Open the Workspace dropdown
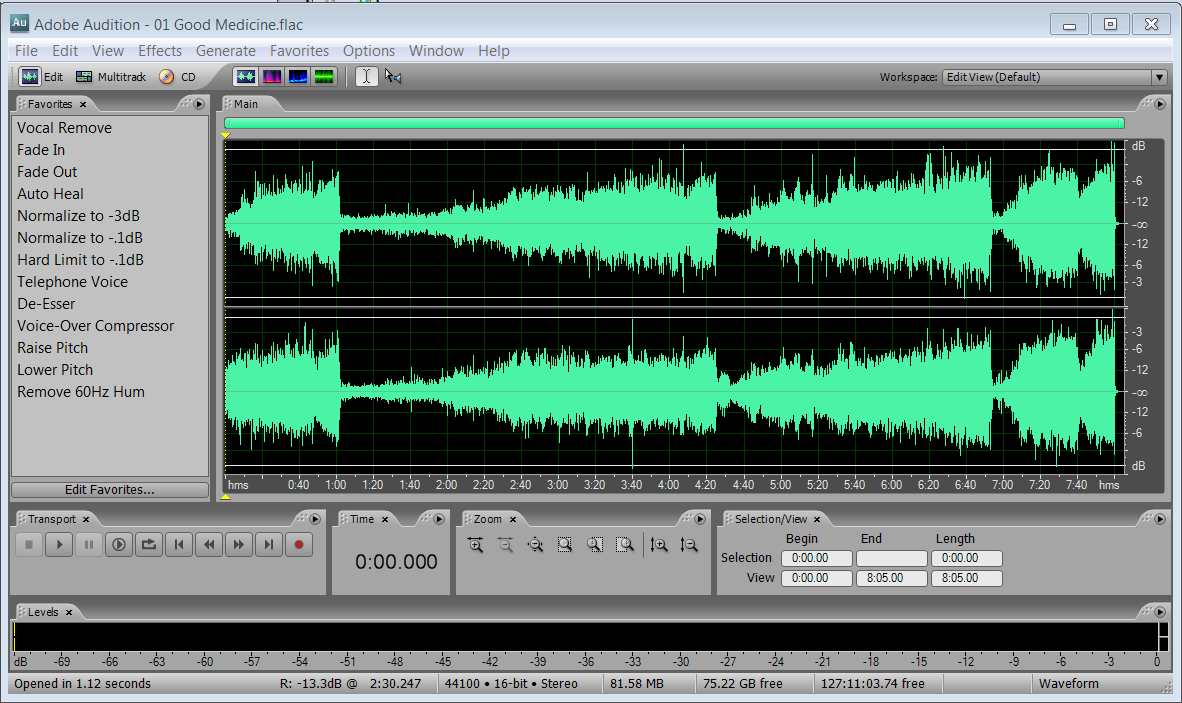This screenshot has height=703, width=1182. [x=1159, y=77]
